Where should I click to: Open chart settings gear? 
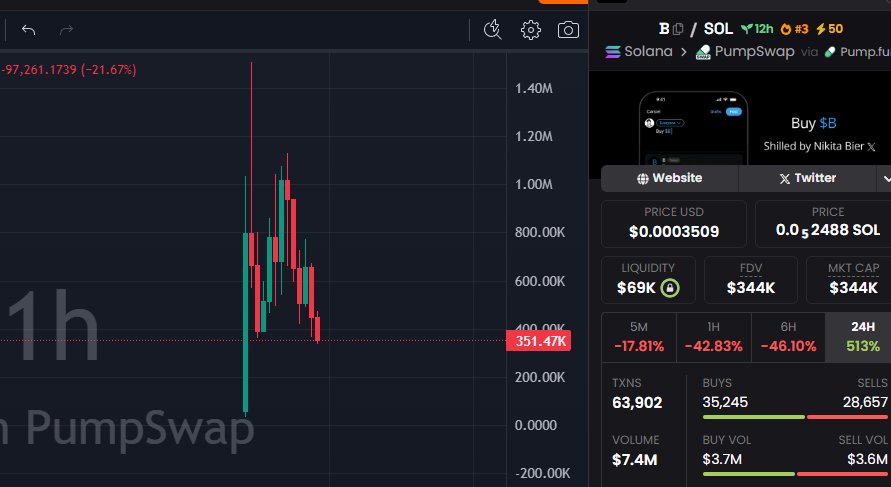tap(531, 30)
